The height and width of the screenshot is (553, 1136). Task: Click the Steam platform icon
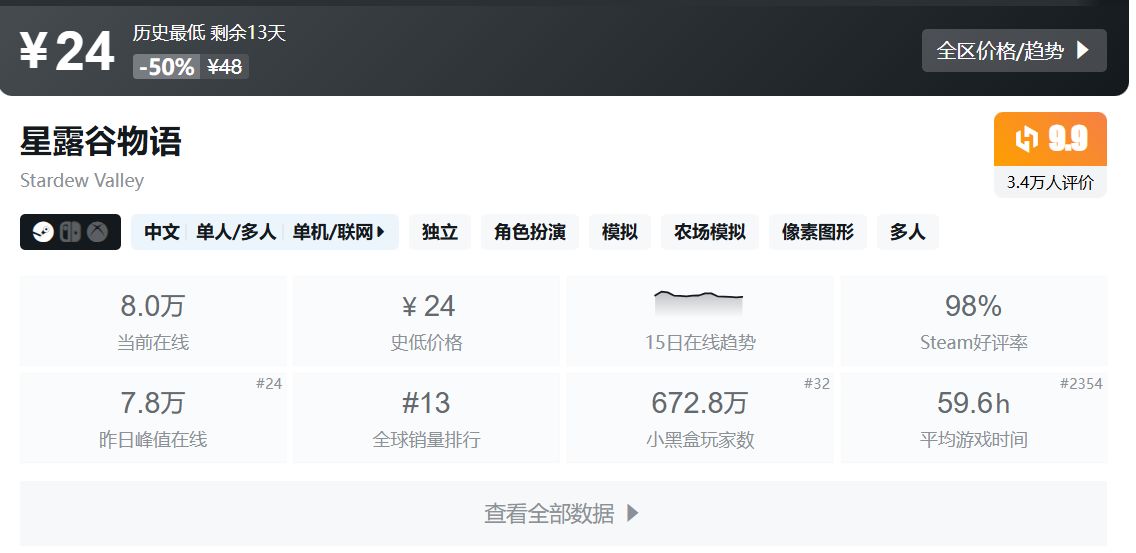tap(43, 232)
